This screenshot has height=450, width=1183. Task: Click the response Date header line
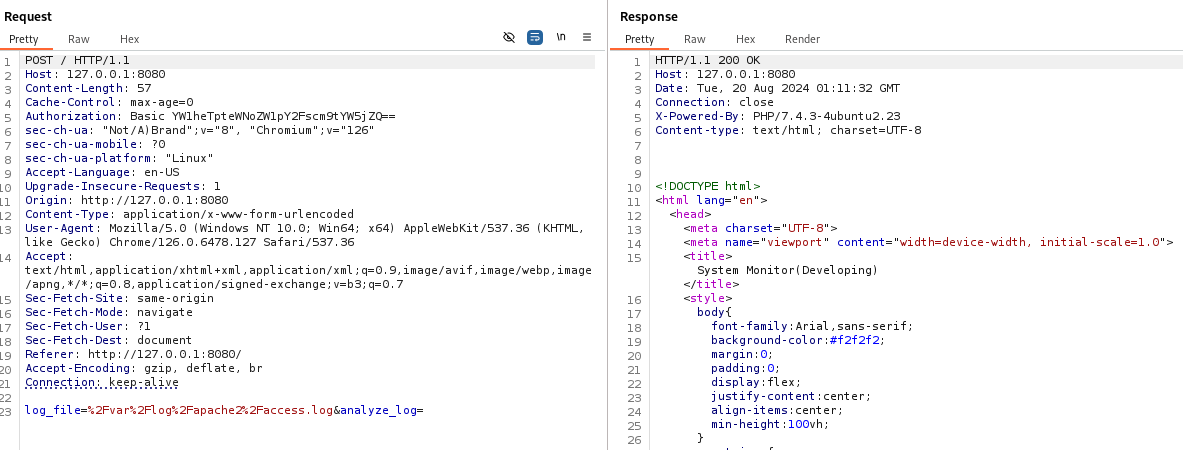[777, 88]
